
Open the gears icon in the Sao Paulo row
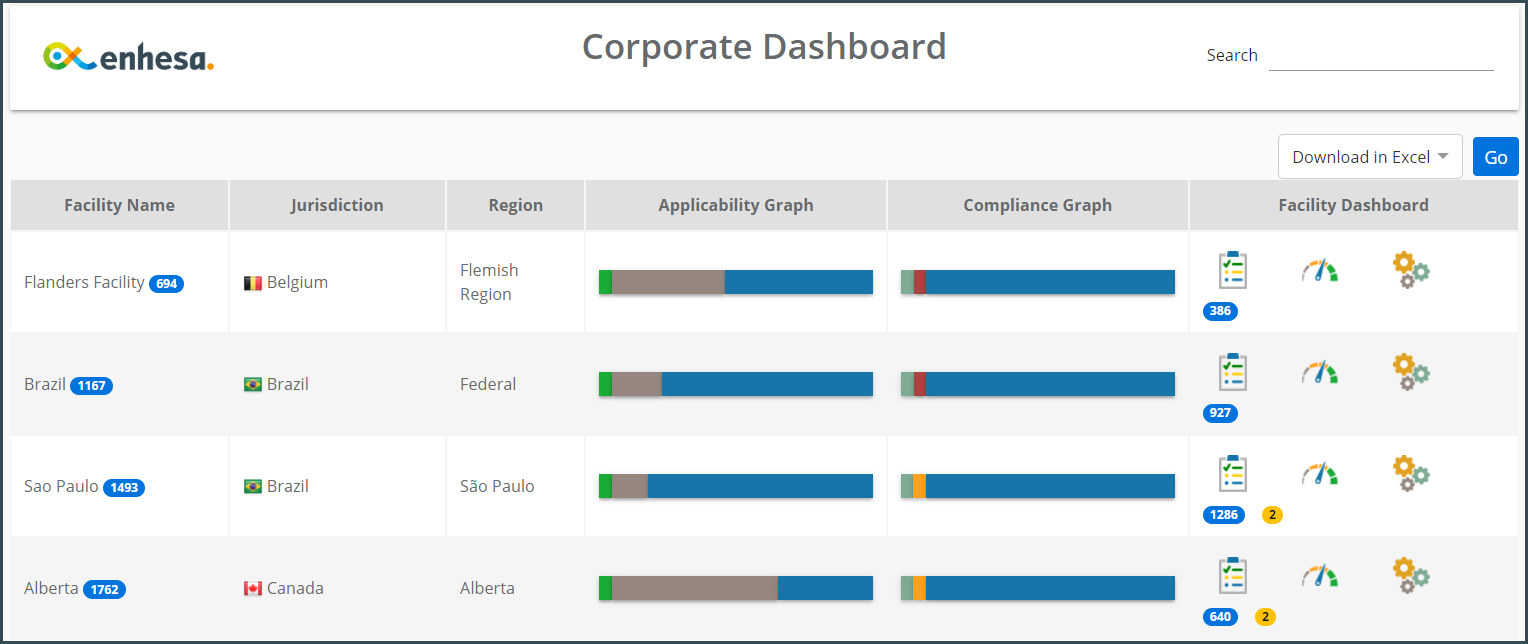[1410, 474]
